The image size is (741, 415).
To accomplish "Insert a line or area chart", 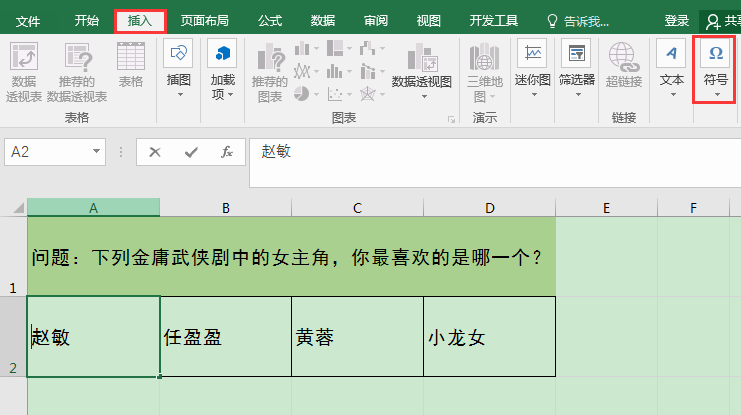I will pyautogui.click(x=306, y=71).
